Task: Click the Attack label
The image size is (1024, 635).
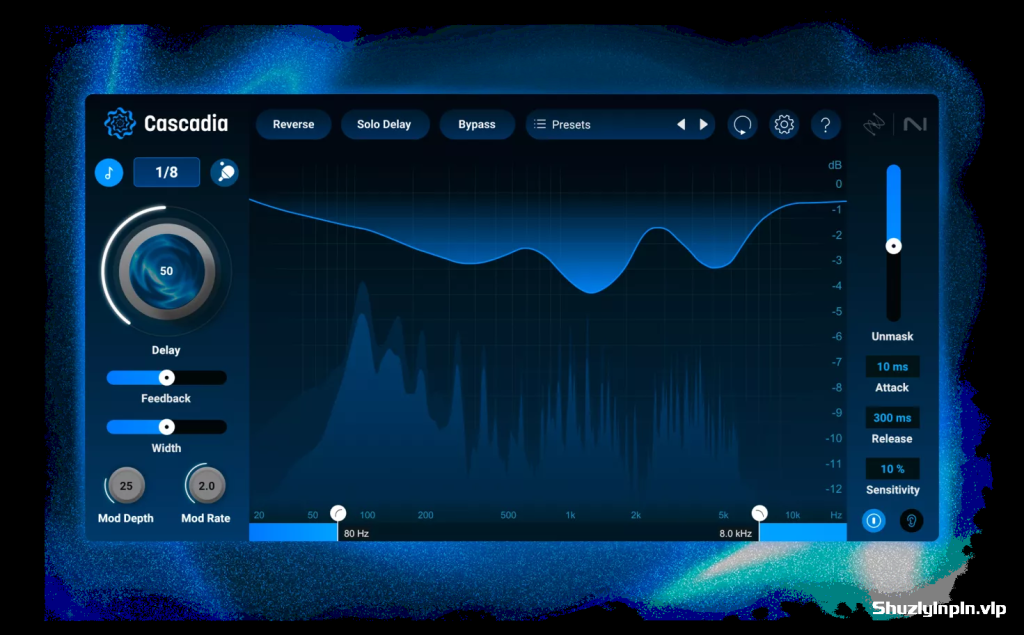Action: click(x=892, y=387)
